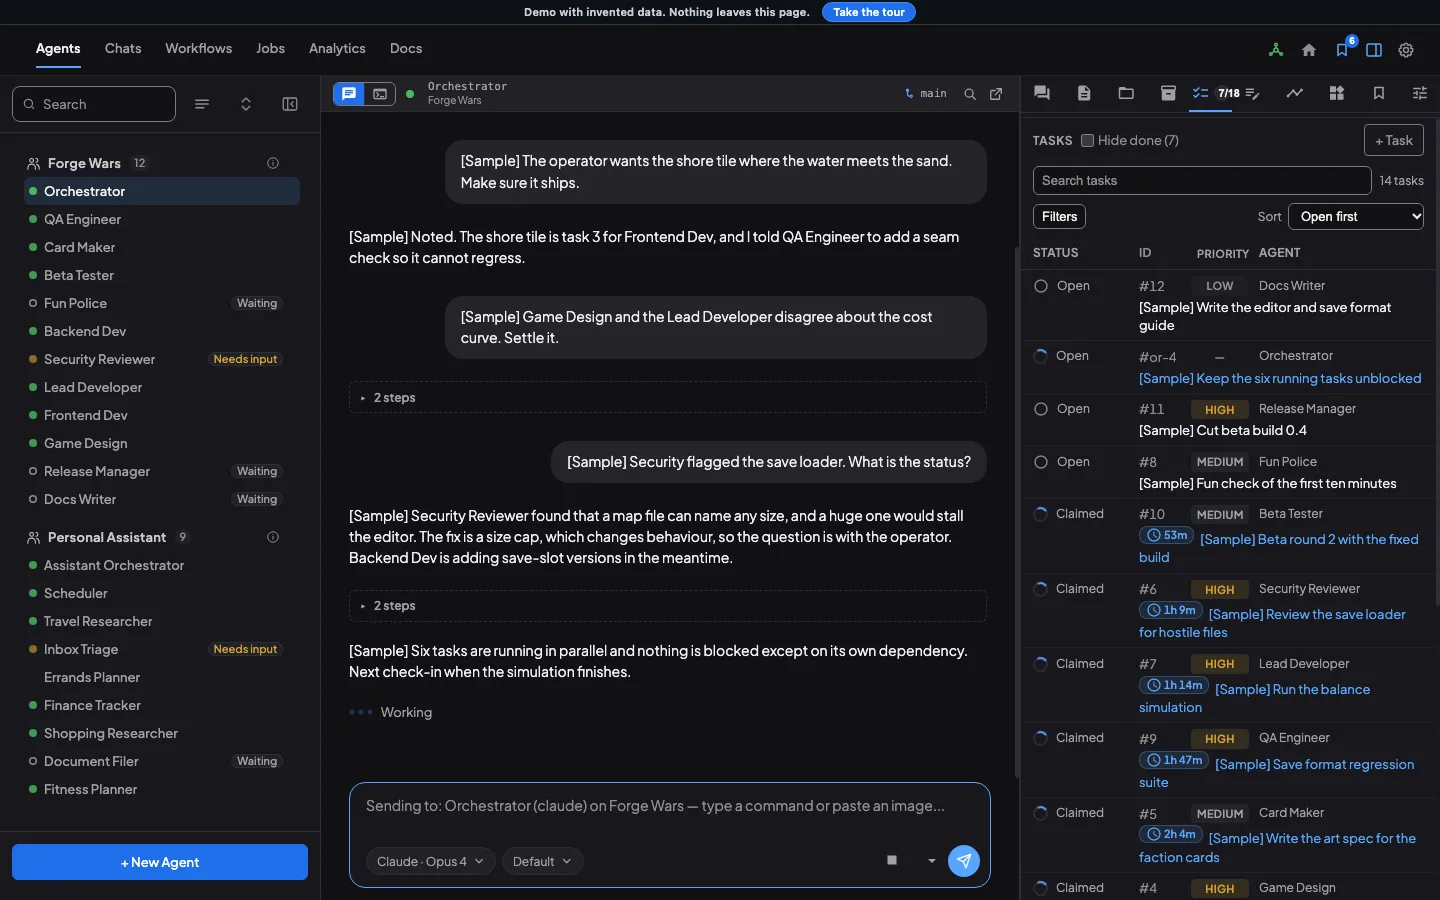Show Forge Wars group info

point(273,163)
